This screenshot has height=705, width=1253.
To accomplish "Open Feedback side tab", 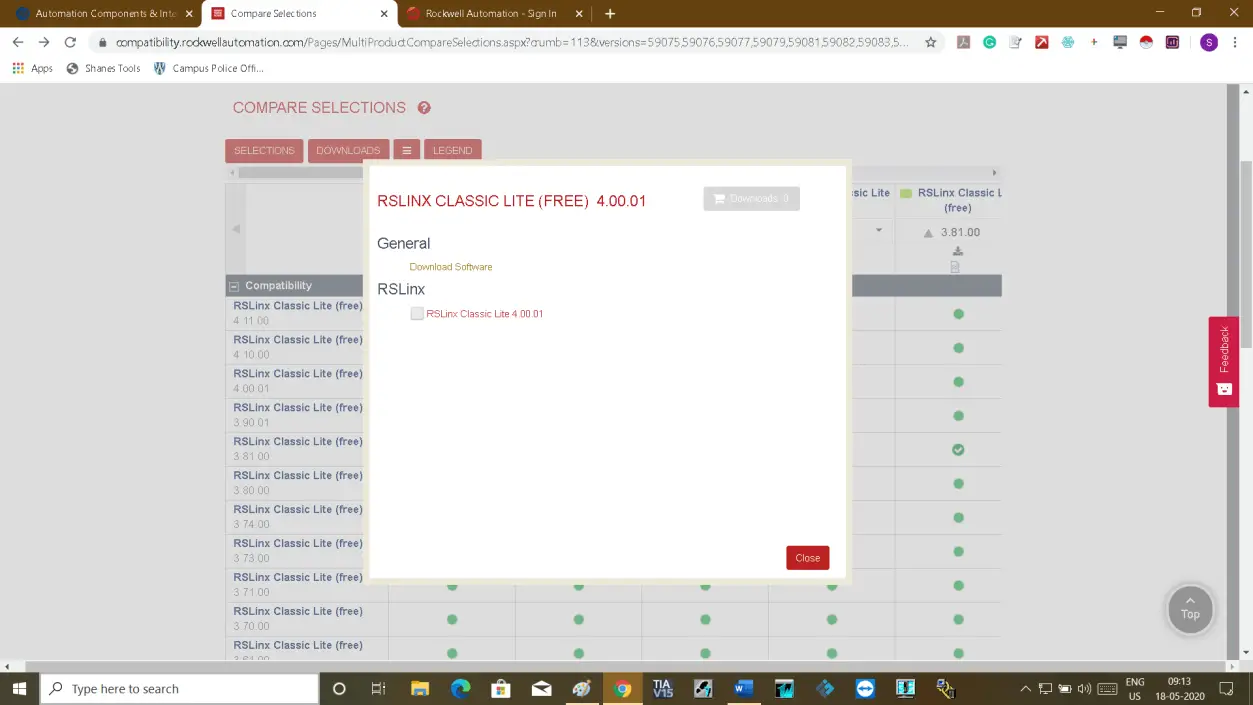I will [1224, 362].
